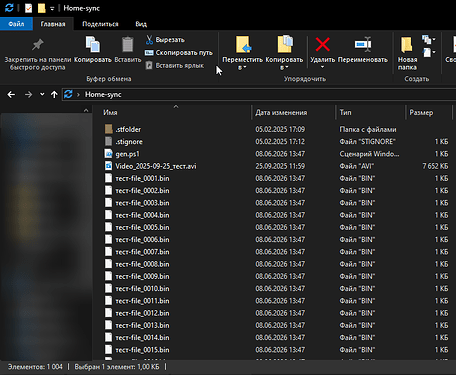Image resolution: width=456 pixels, height=375 pixels.
Task: Click navigation pane scroll up arrow
Action: 86,110
